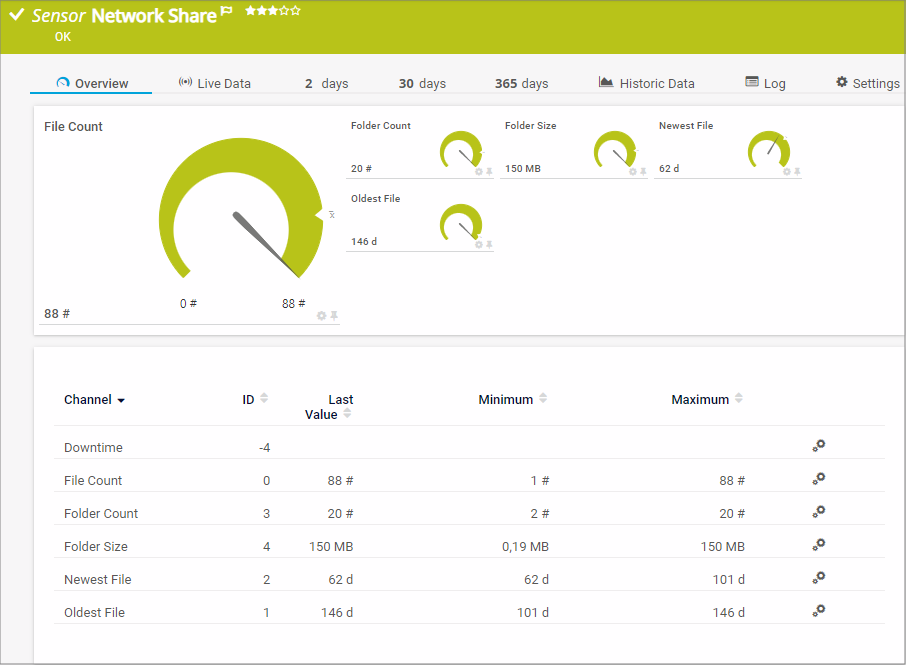Open the Historic Data tab
The height and width of the screenshot is (665, 906).
(x=646, y=83)
